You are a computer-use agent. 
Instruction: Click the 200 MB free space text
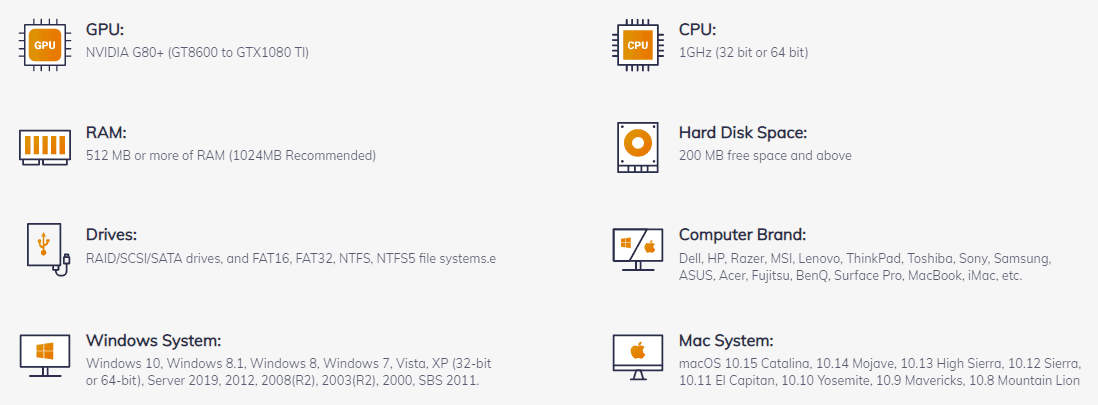pos(765,155)
